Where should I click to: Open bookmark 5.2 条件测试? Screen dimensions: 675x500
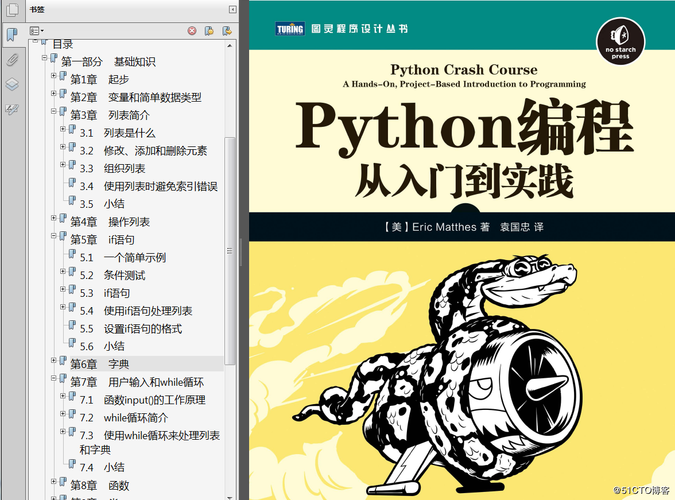click(x=112, y=275)
